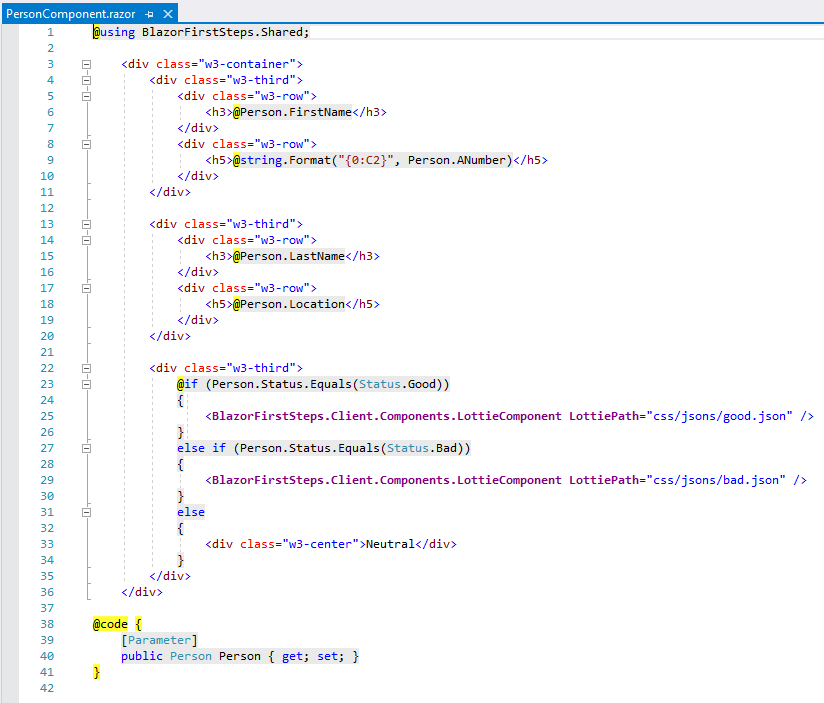Collapse the w3-container div on line 3
This screenshot has height=703, width=824.
(87, 64)
